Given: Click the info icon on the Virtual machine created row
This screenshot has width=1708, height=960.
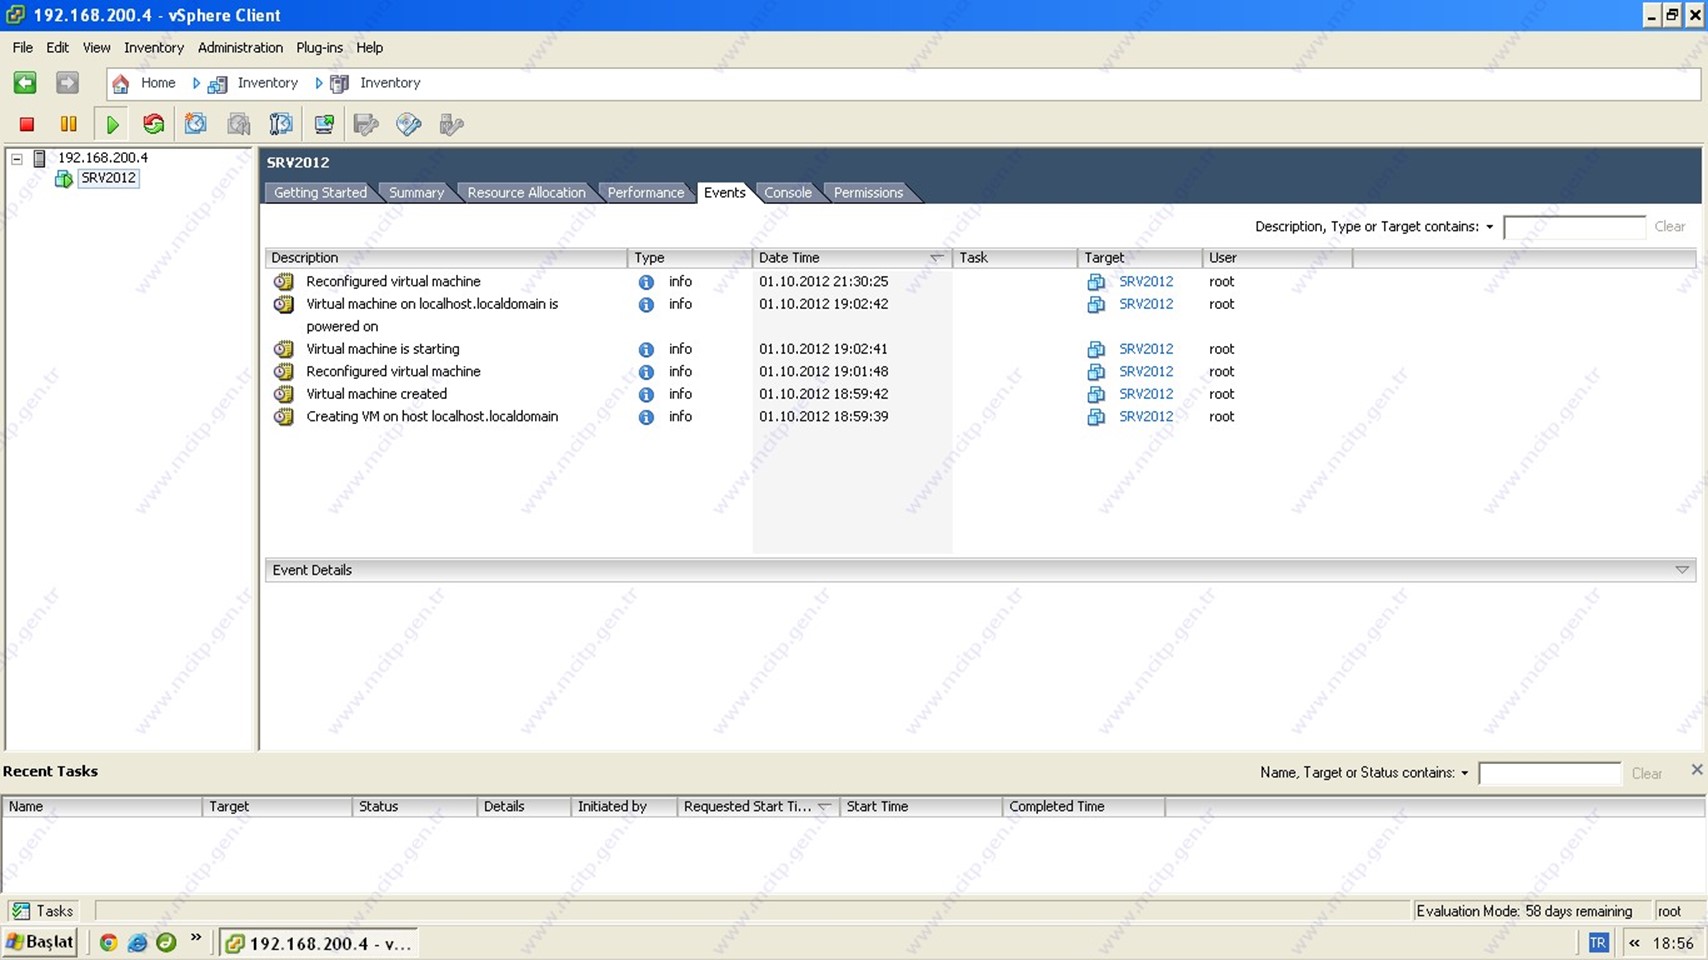Looking at the screenshot, I should pos(646,395).
